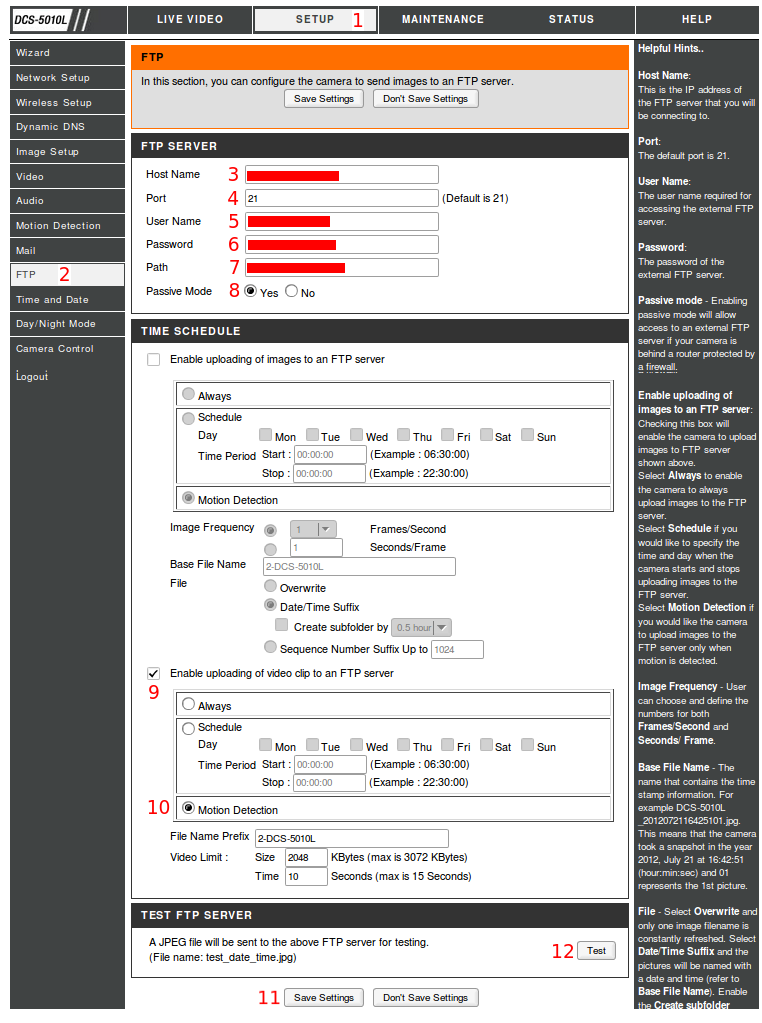Set Passive Mode to No
The height and width of the screenshot is (1023, 762).
pos(292,291)
